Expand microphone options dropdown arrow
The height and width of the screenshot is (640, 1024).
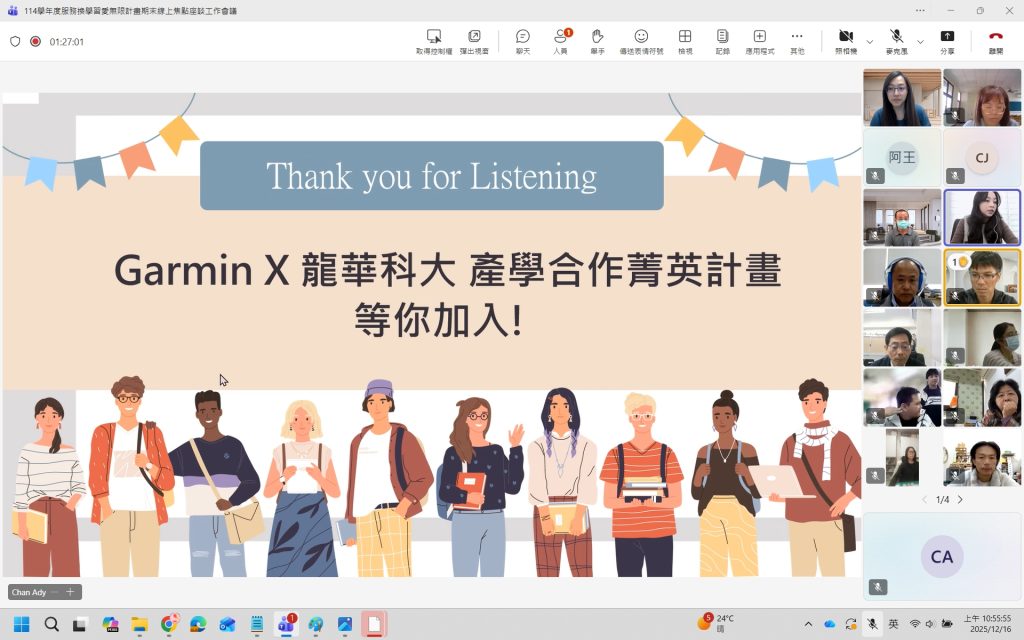[x=920, y=42]
